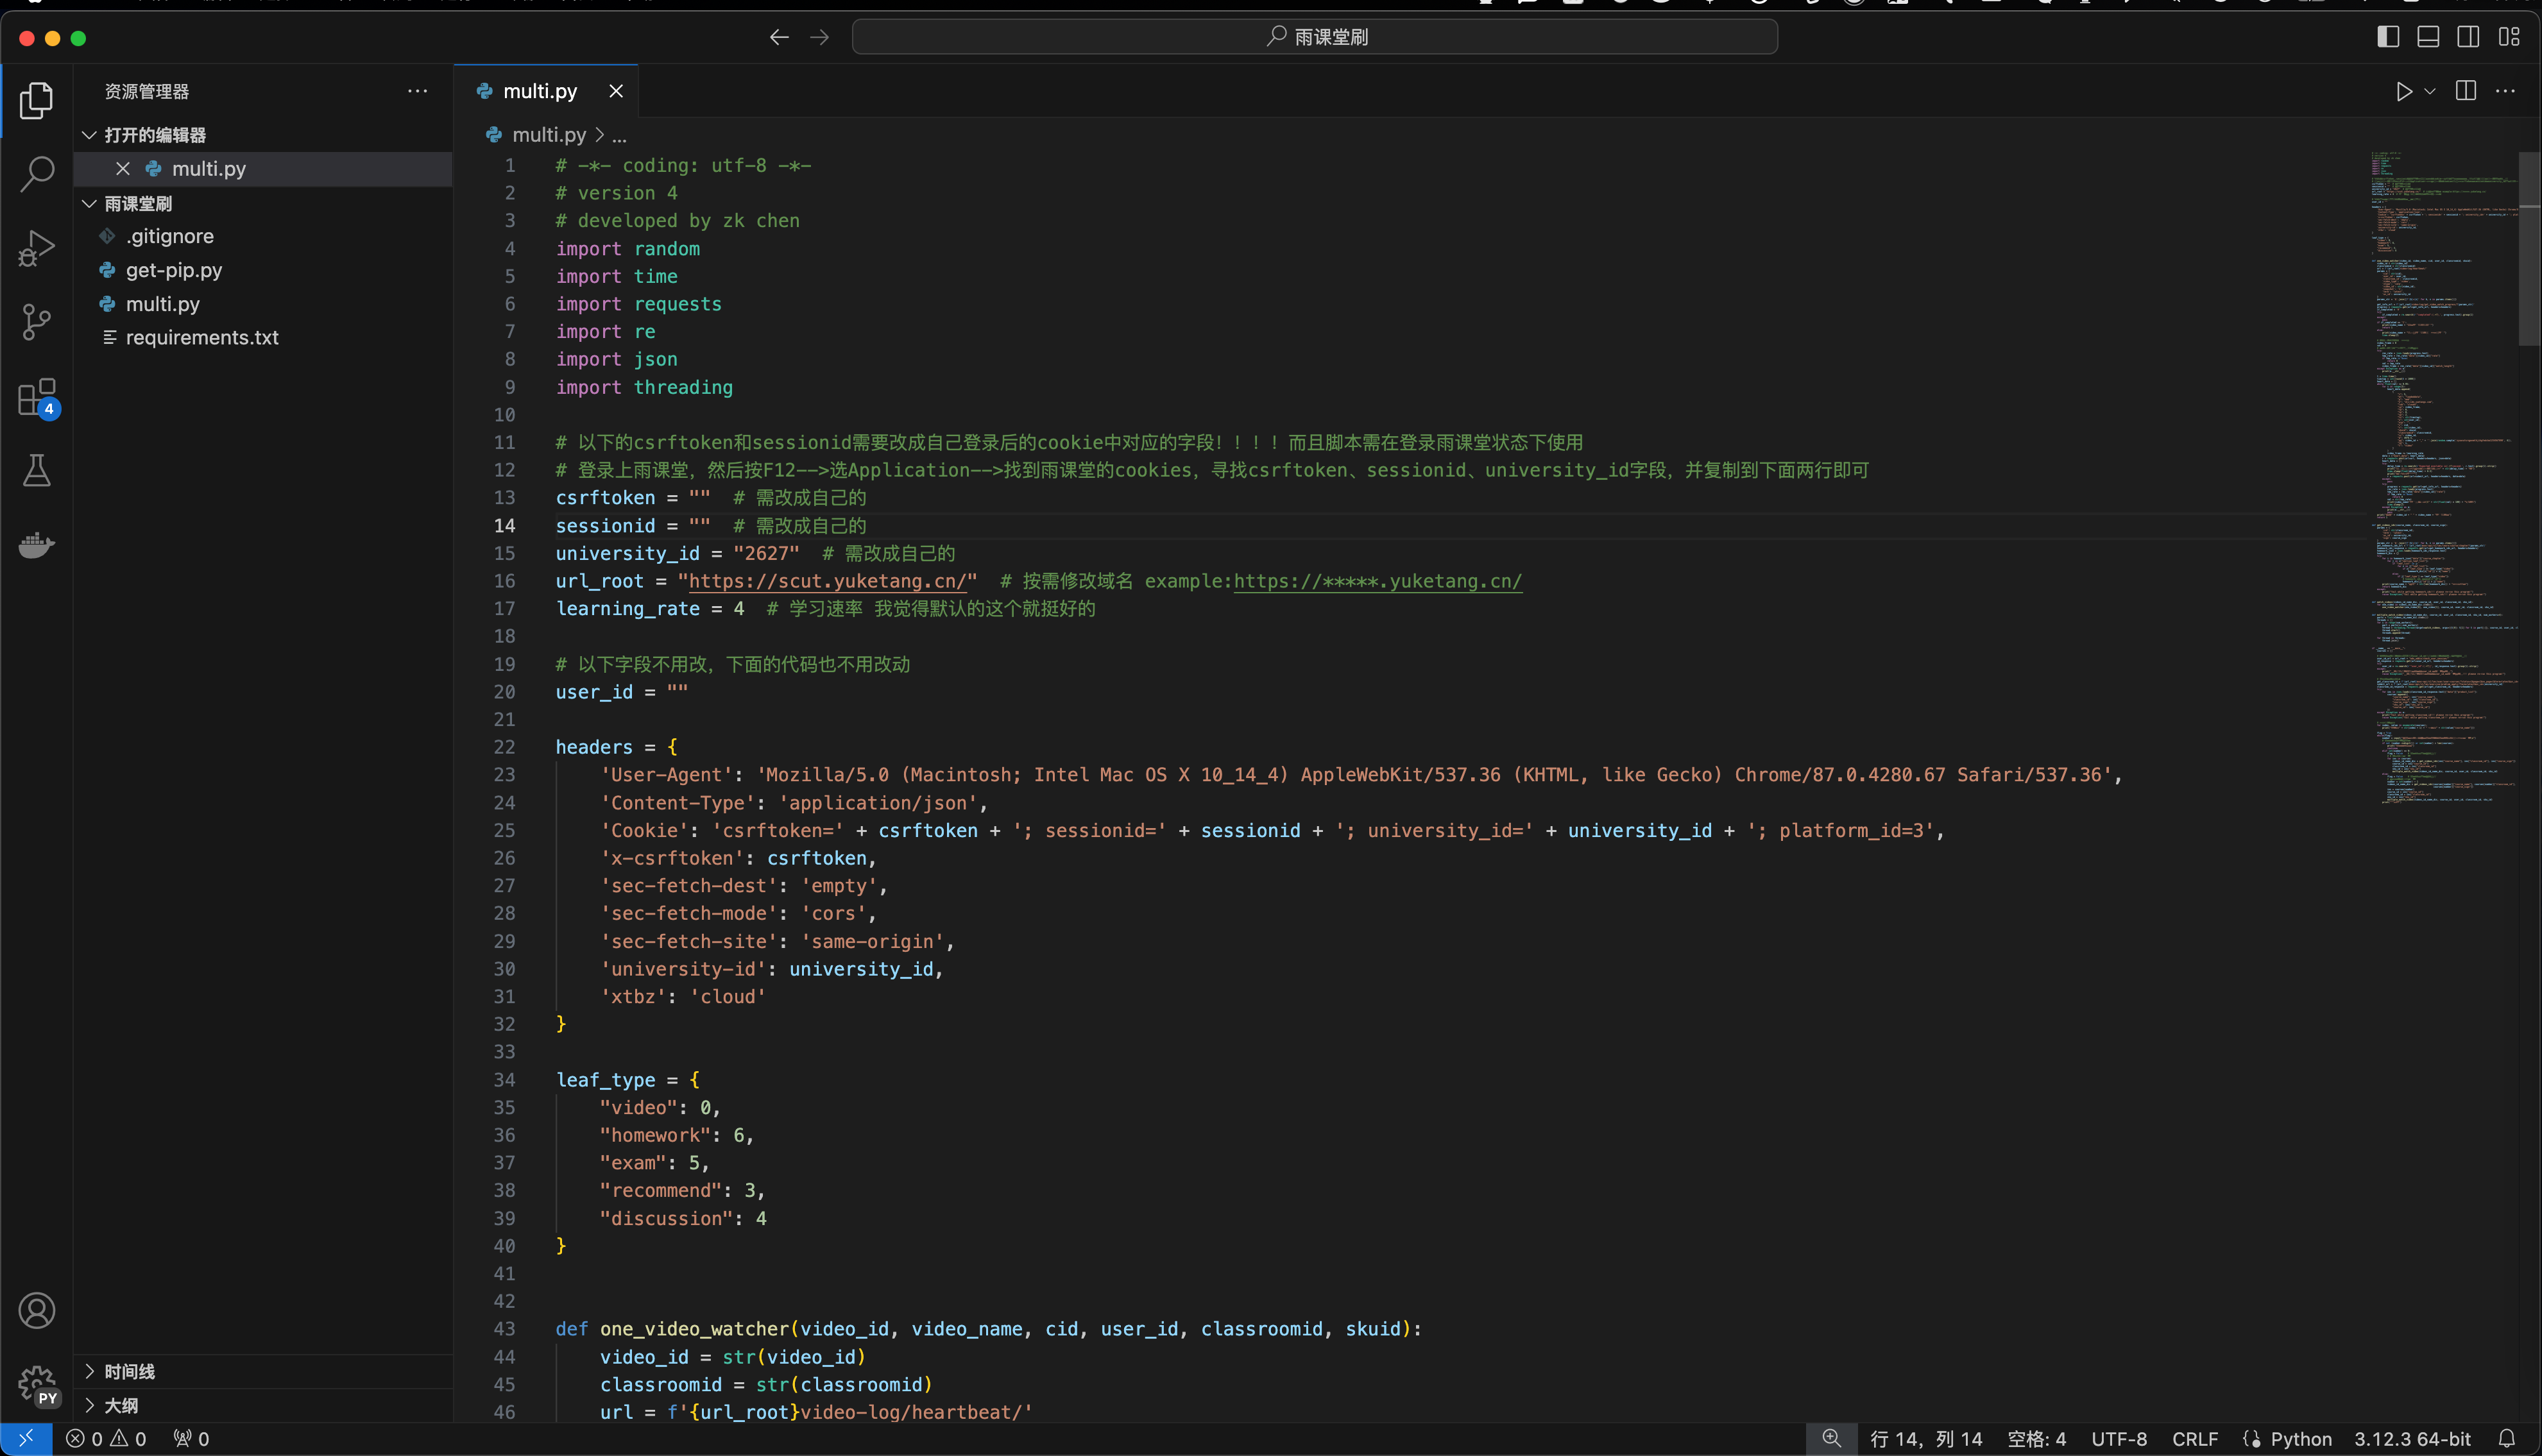Expand the 时间线 section

(130, 1371)
